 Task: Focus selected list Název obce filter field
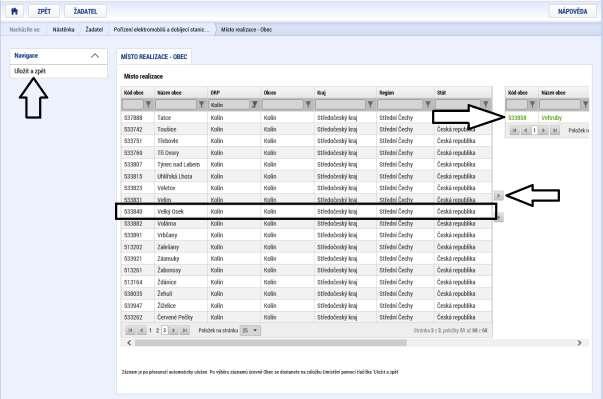[x=560, y=104]
